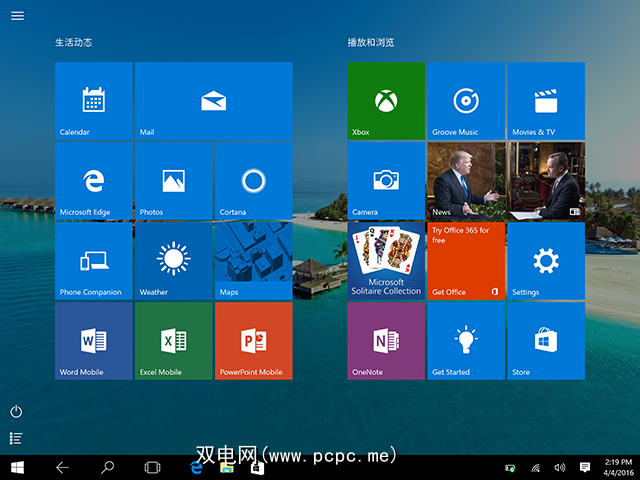The height and width of the screenshot is (480, 640).
Task: Show the All apps list
Action: tap(16, 438)
